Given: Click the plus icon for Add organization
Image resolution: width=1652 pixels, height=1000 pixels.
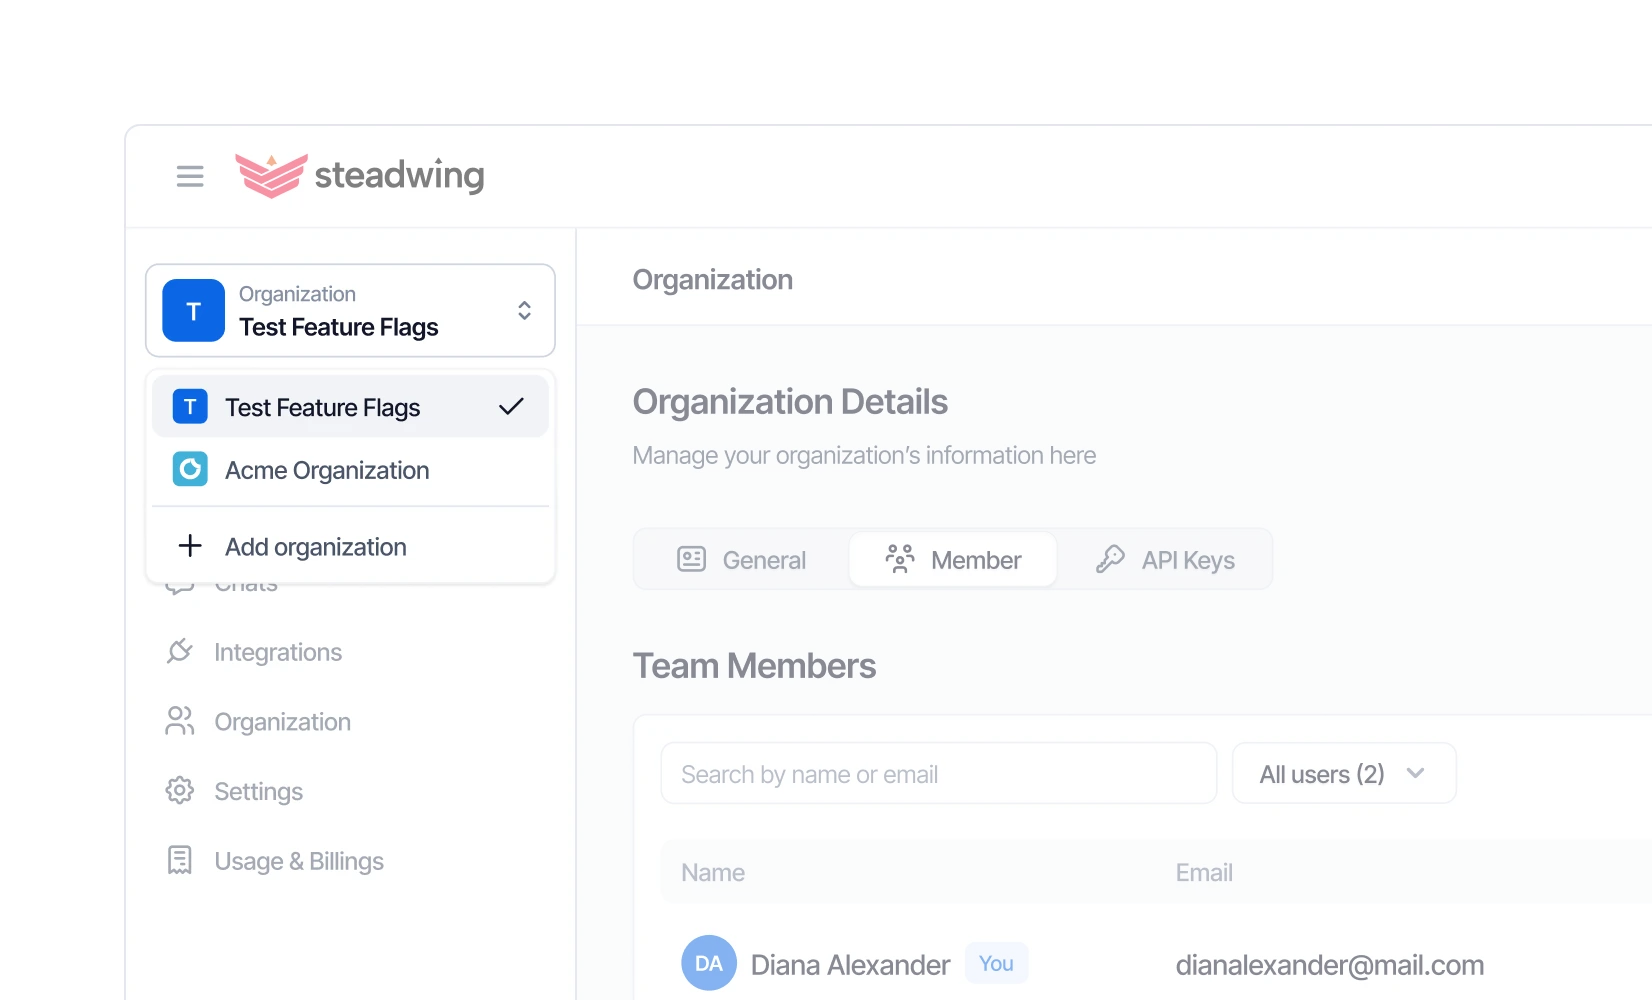Looking at the screenshot, I should (x=190, y=546).
